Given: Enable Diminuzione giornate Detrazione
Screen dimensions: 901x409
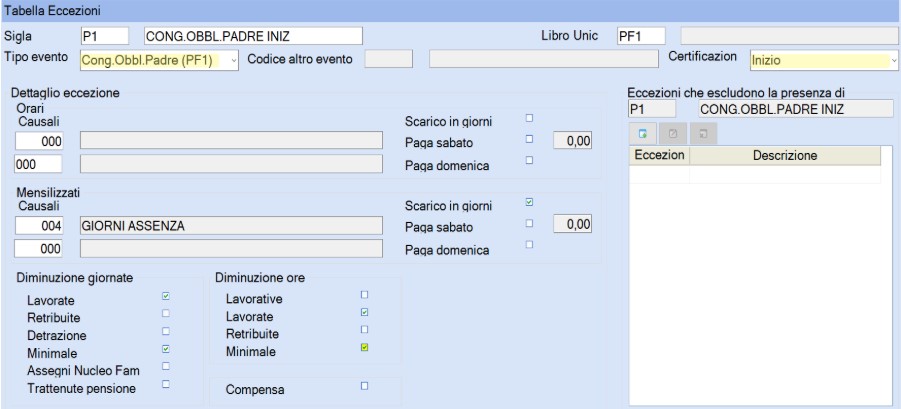Looking at the screenshot, I should tap(165, 331).
